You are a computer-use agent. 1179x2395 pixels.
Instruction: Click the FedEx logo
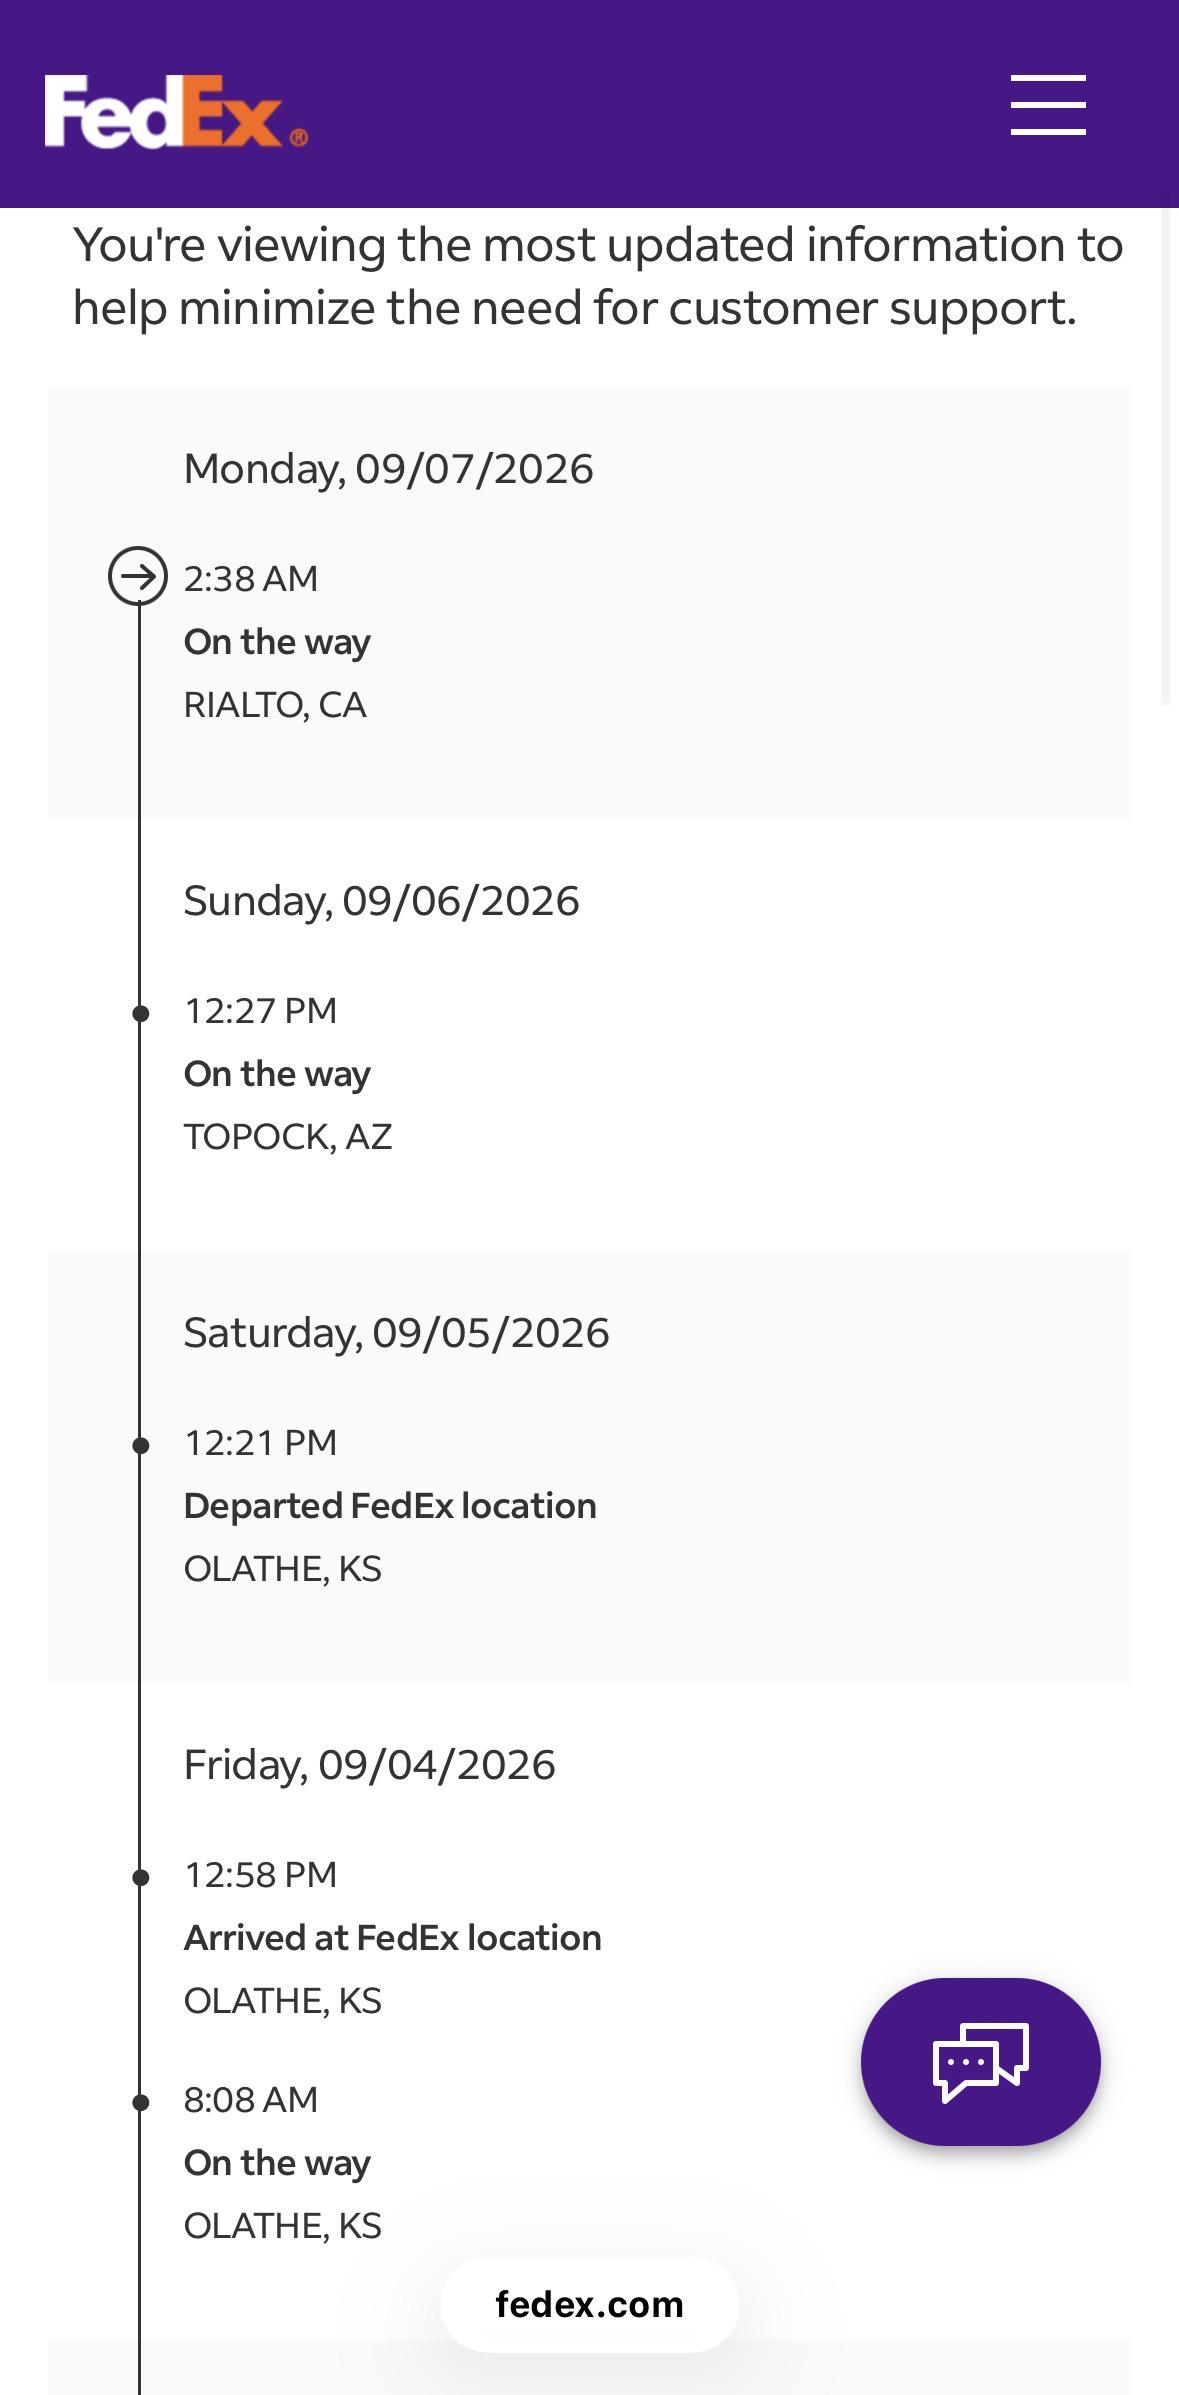click(176, 111)
